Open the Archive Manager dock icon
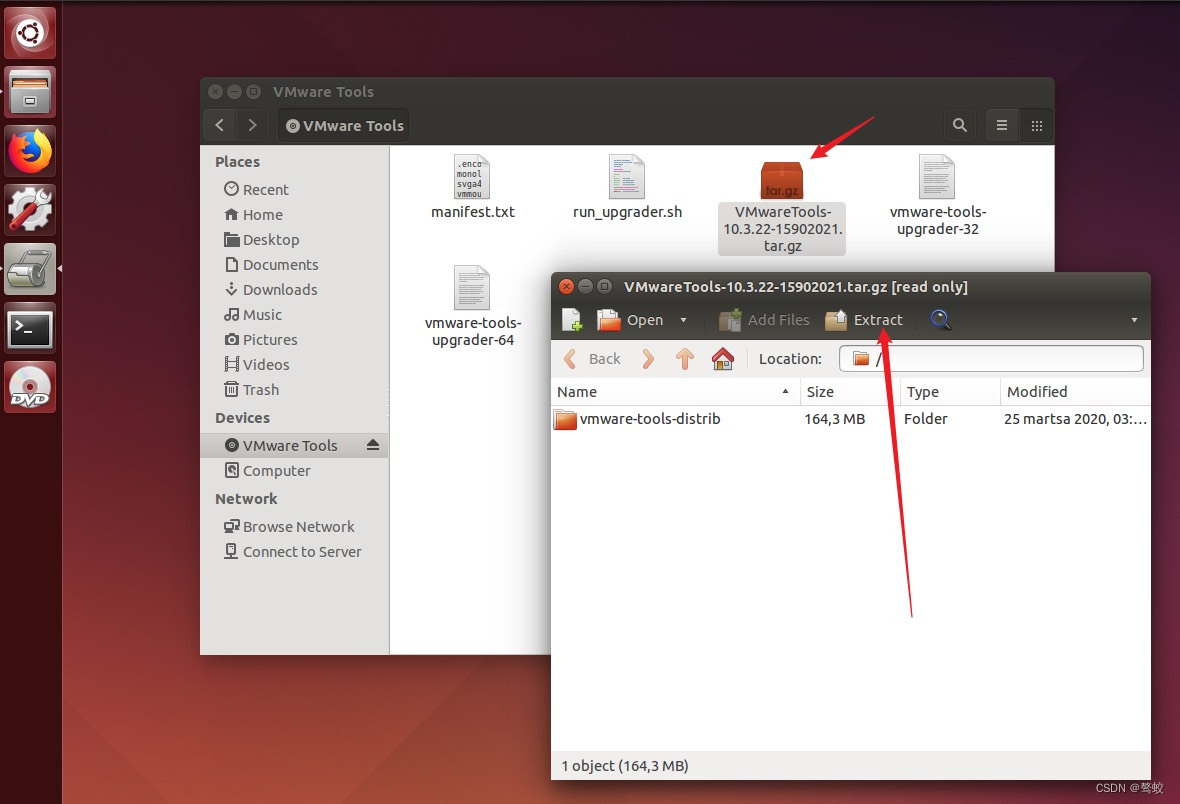The height and width of the screenshot is (804, 1180). 30,269
